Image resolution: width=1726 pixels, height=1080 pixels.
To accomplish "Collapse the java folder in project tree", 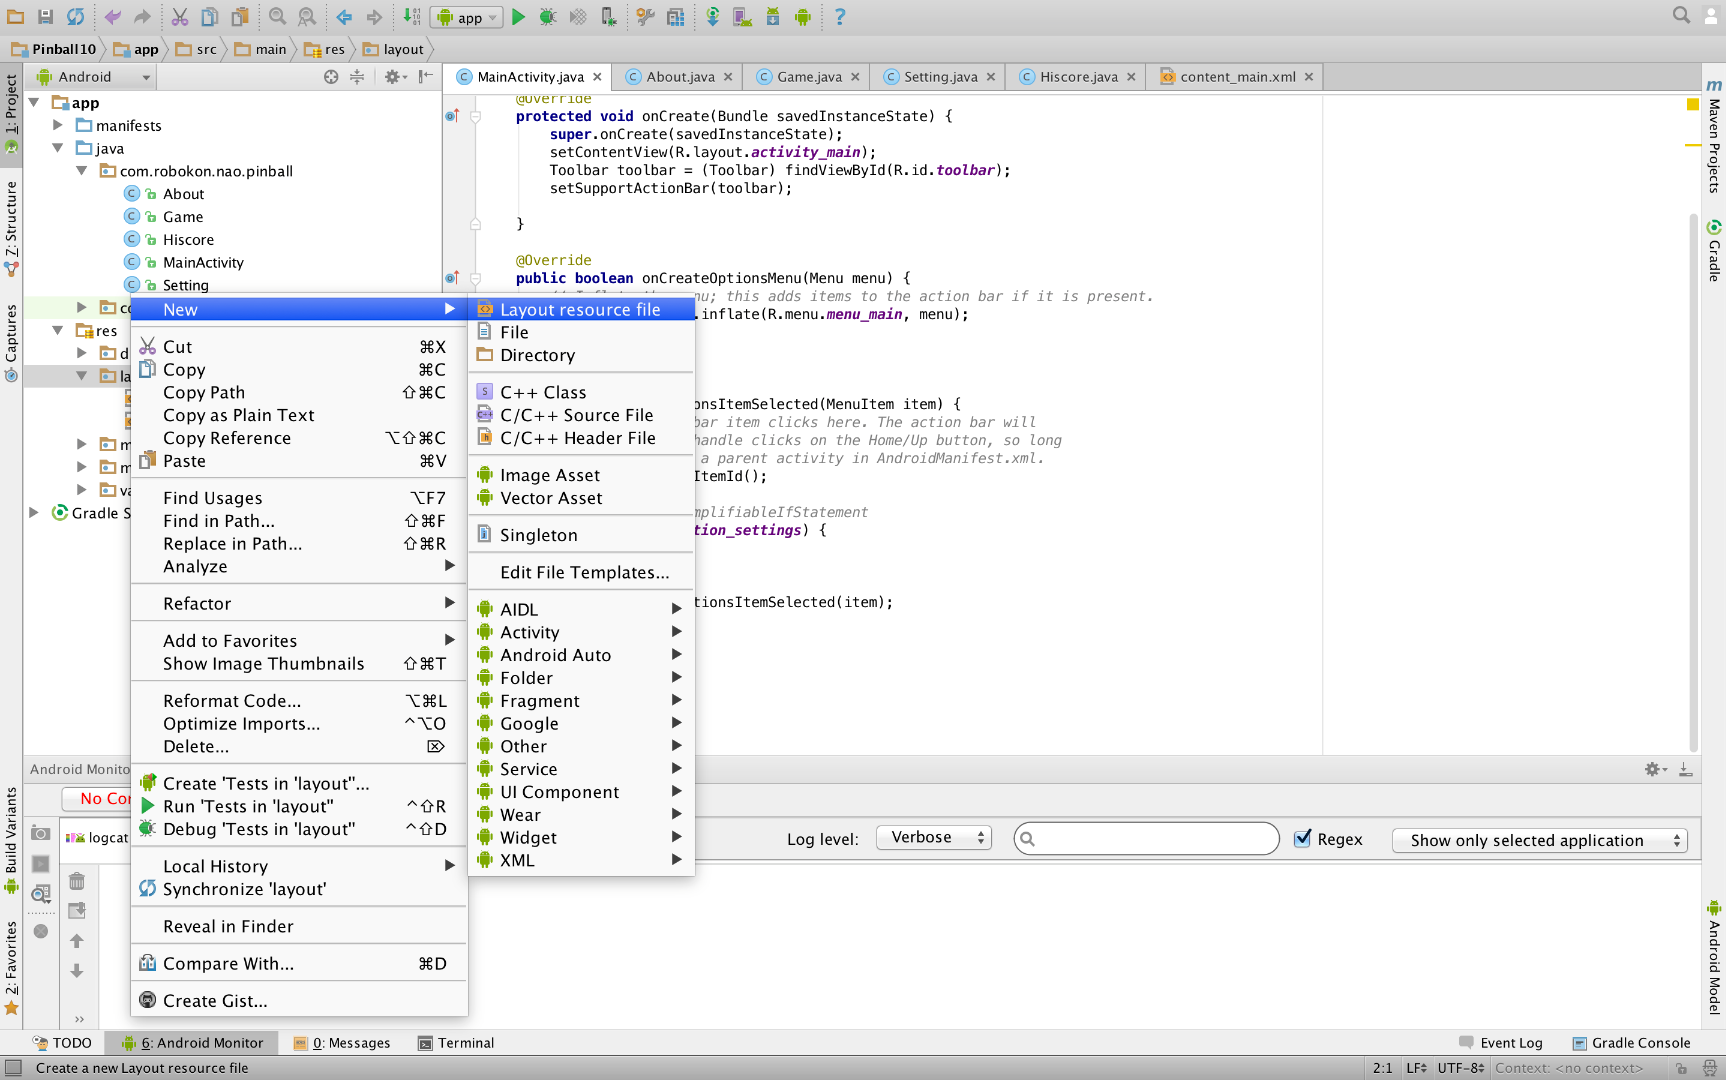I will (x=58, y=148).
